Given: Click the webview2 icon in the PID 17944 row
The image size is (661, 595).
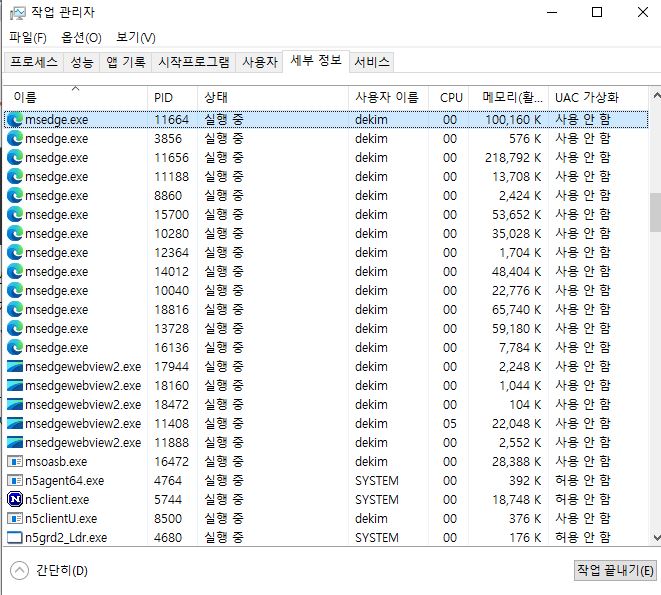Looking at the screenshot, I should [x=15, y=366].
